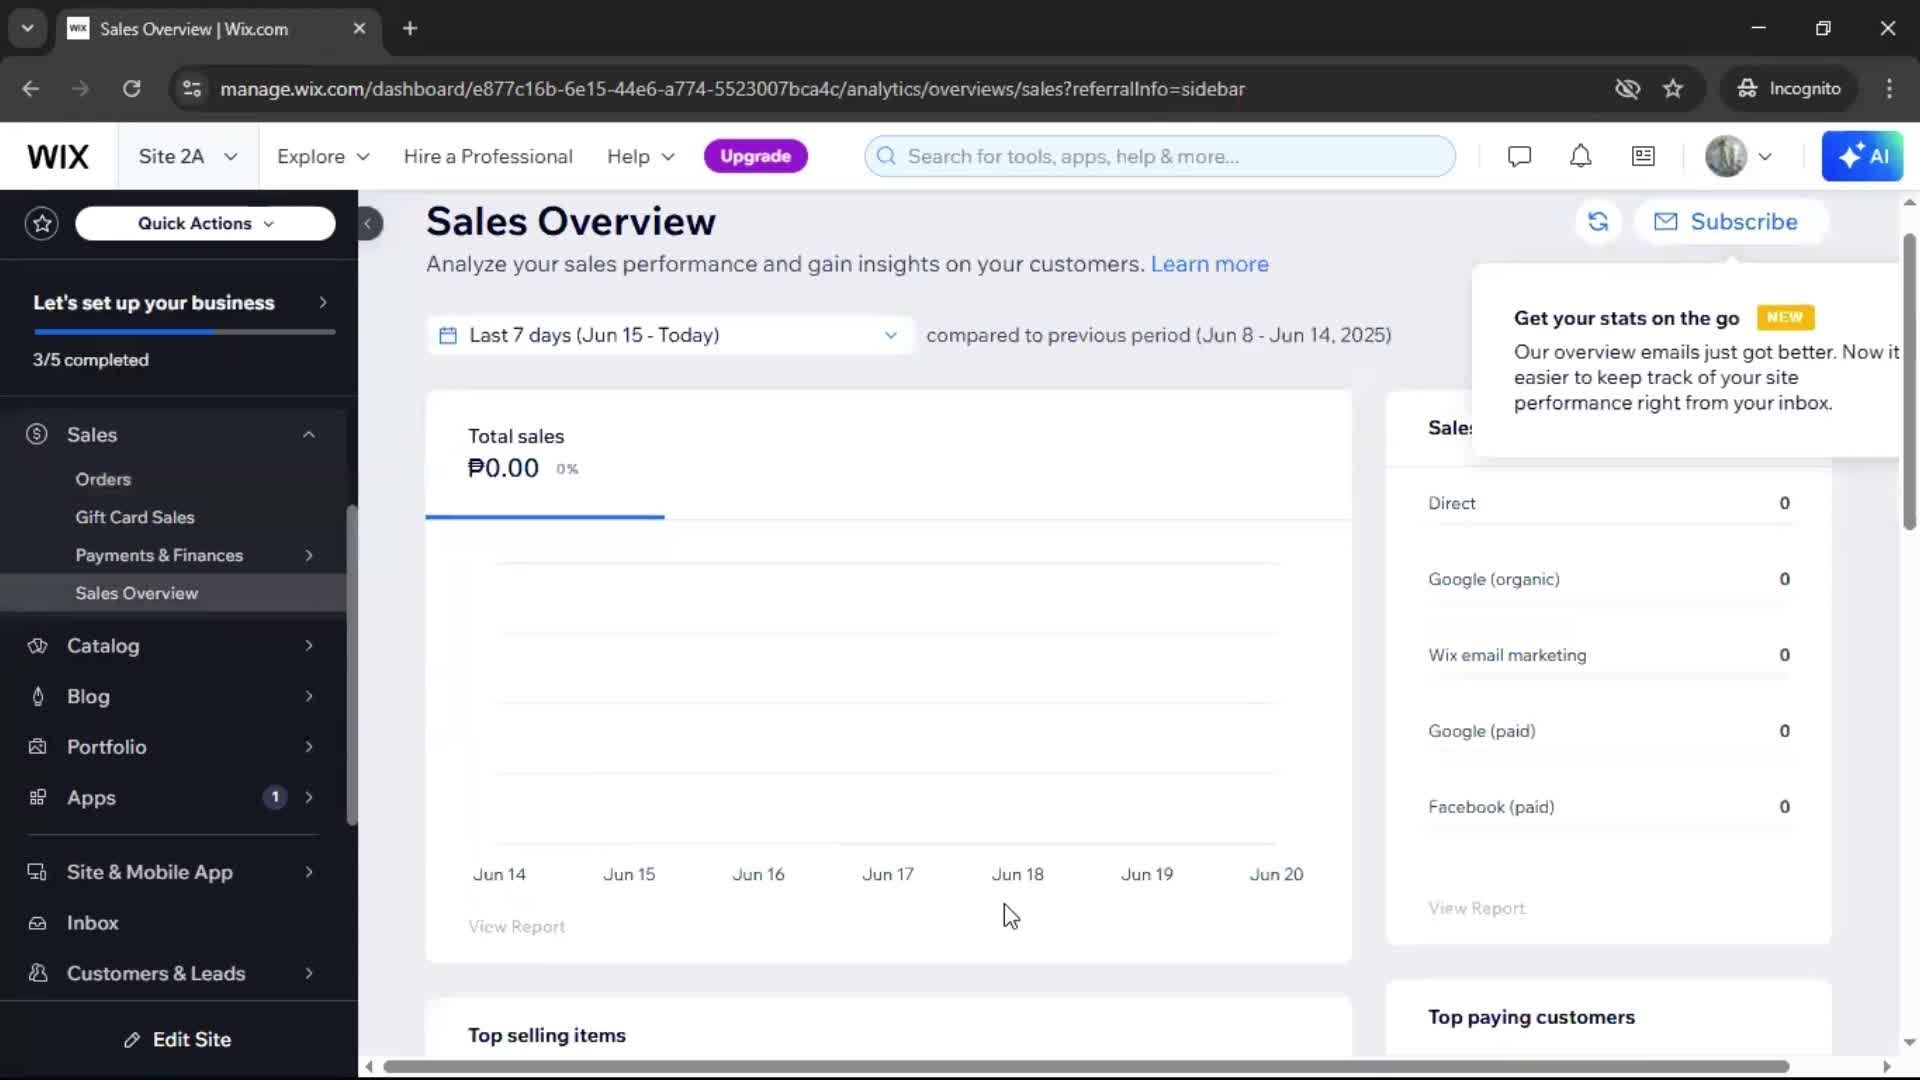Go back to the previous browser page
The image size is (1920, 1080).
point(31,89)
